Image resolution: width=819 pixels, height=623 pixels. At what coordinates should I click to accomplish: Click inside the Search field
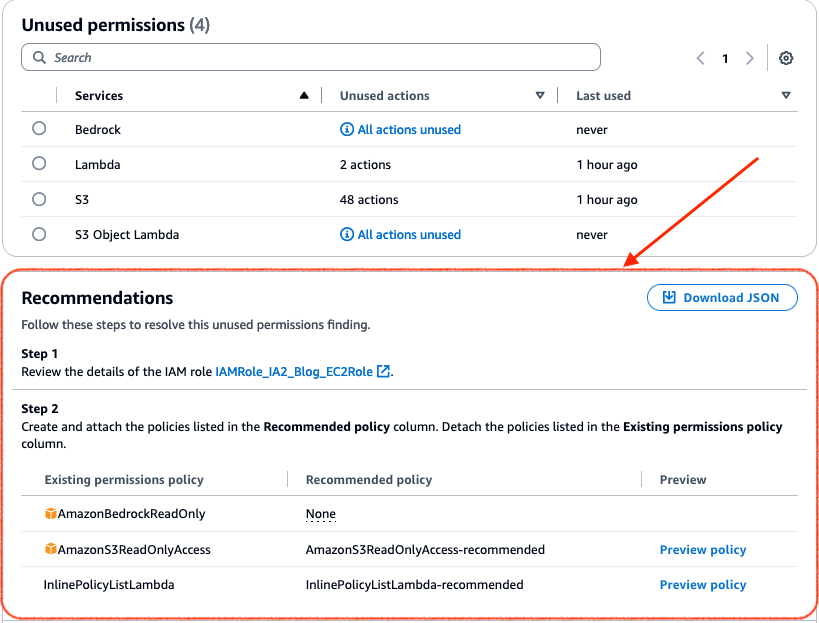tap(300, 57)
